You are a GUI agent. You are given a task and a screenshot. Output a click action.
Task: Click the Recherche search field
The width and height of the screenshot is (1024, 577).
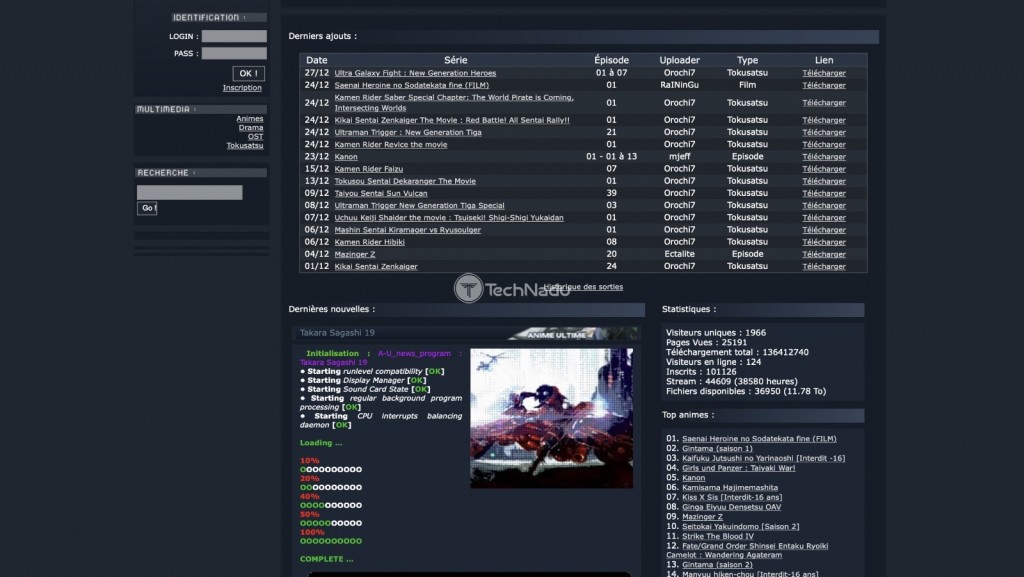[189, 192]
